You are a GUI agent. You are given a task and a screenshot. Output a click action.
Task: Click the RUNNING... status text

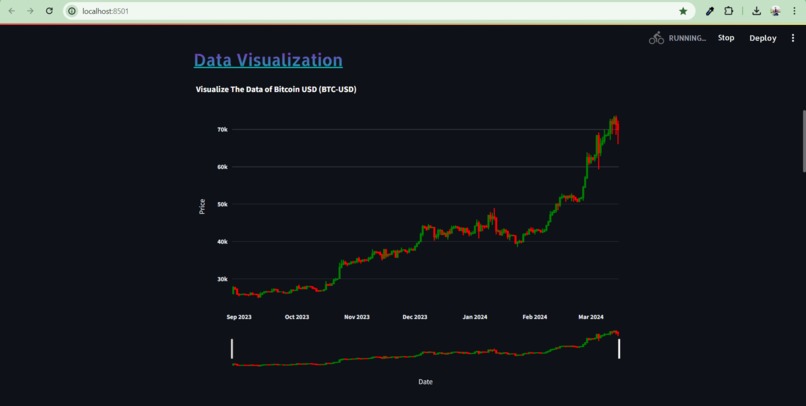pyautogui.click(x=687, y=38)
